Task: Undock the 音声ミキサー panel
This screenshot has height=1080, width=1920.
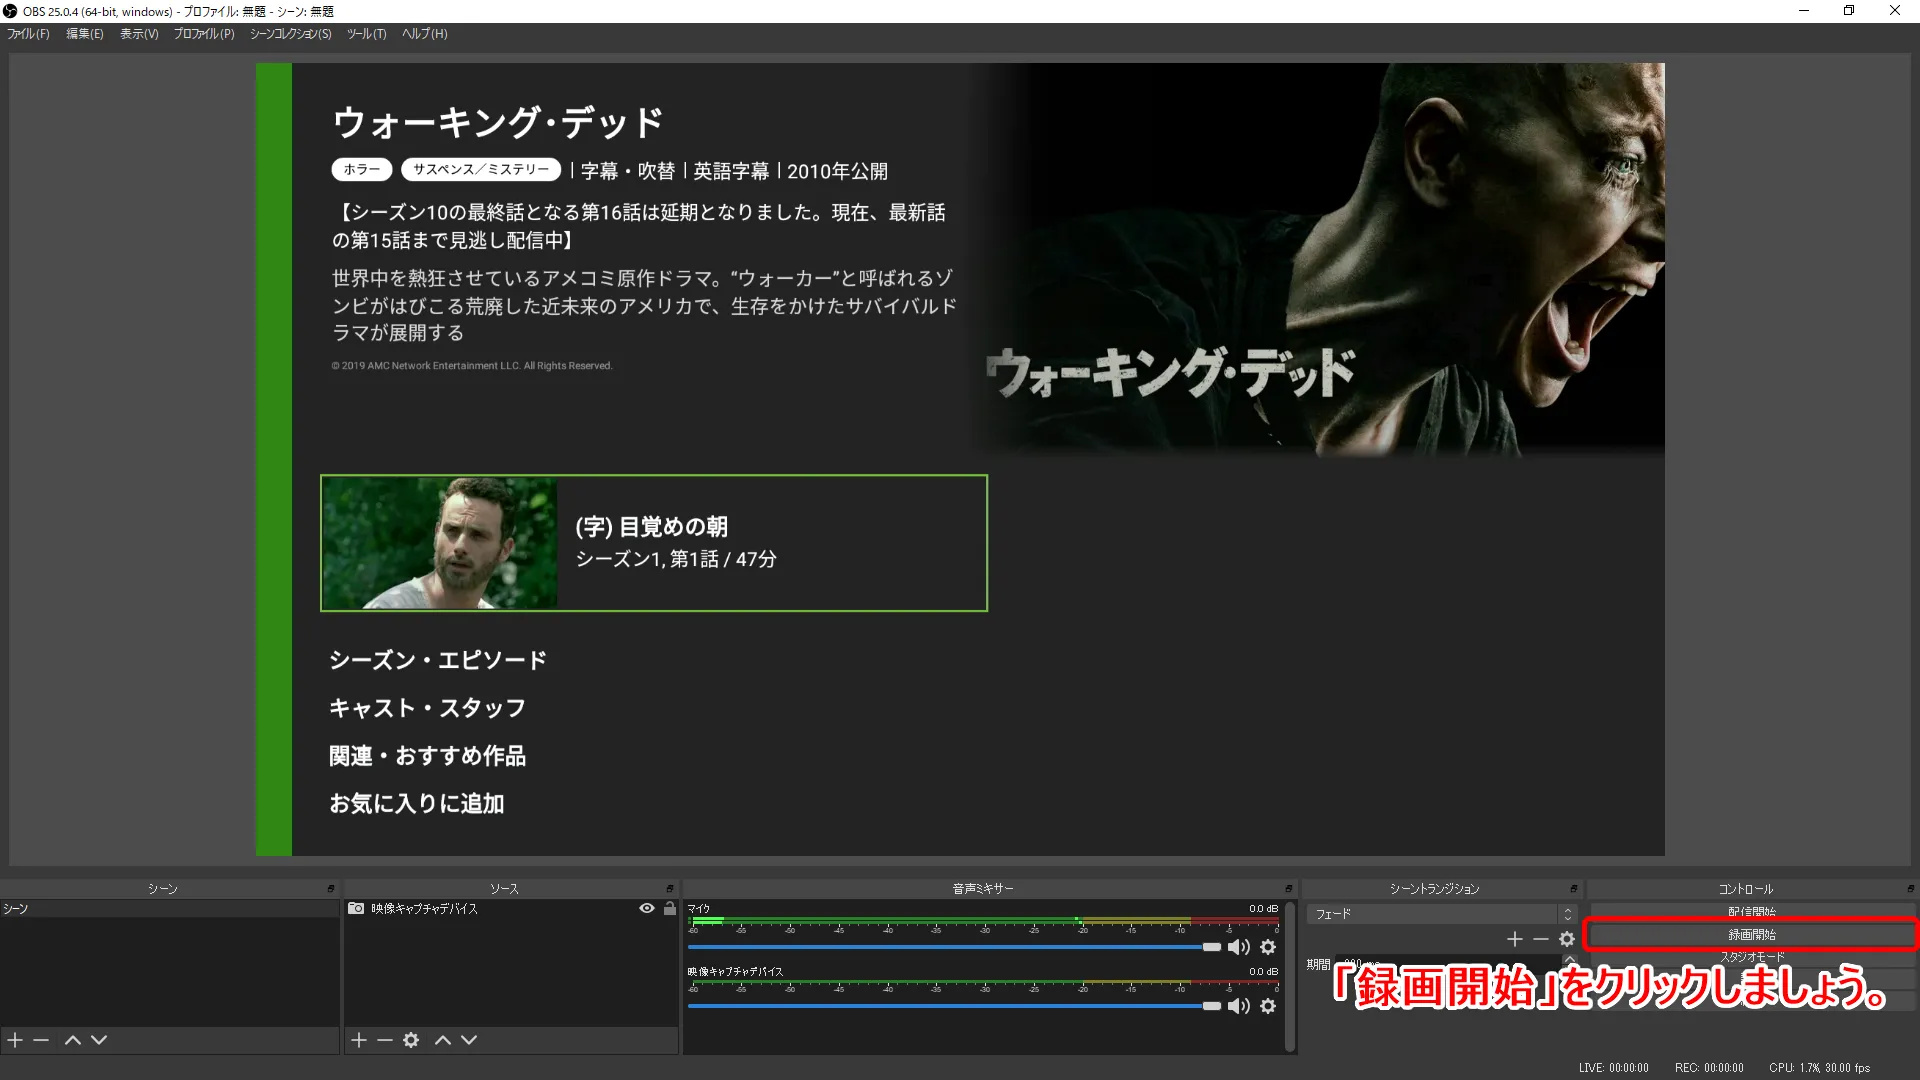Action: pyautogui.click(x=1288, y=888)
